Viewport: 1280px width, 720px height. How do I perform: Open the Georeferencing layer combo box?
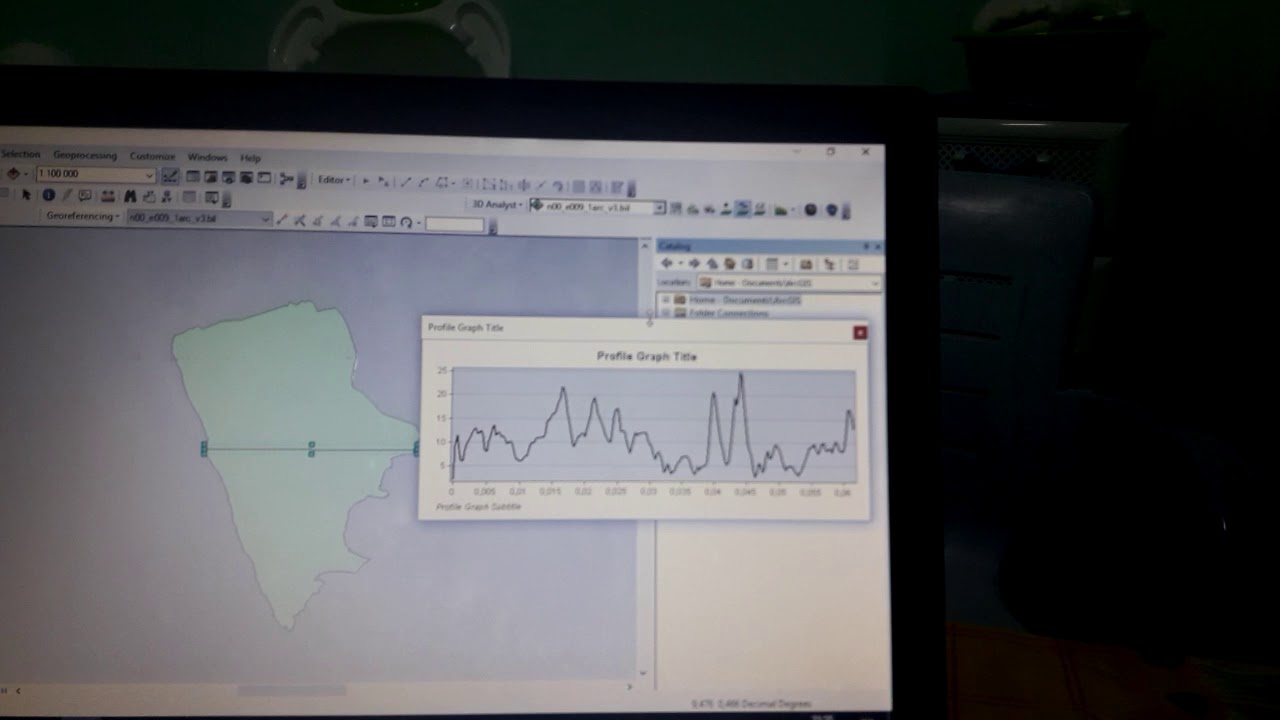199,218
